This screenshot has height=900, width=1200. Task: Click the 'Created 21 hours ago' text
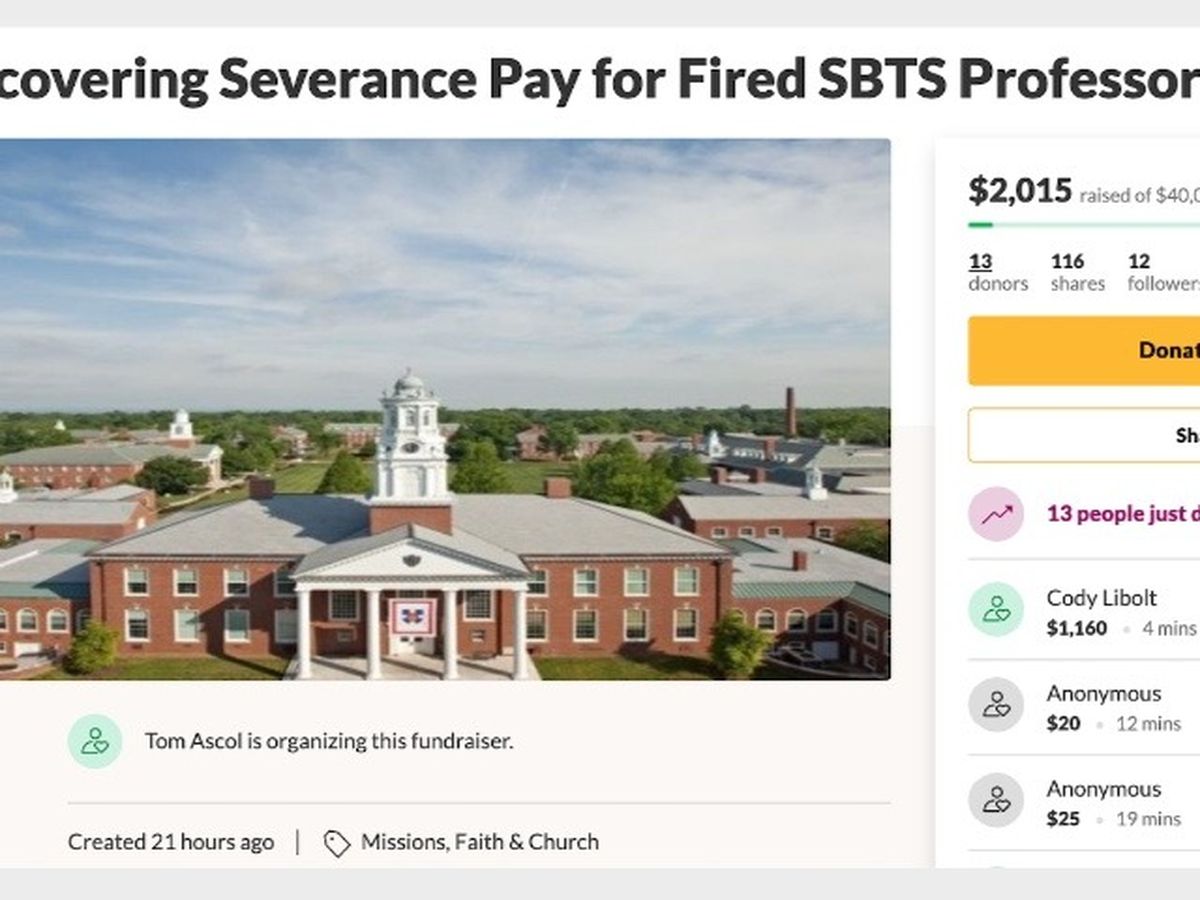pyautogui.click(x=171, y=842)
